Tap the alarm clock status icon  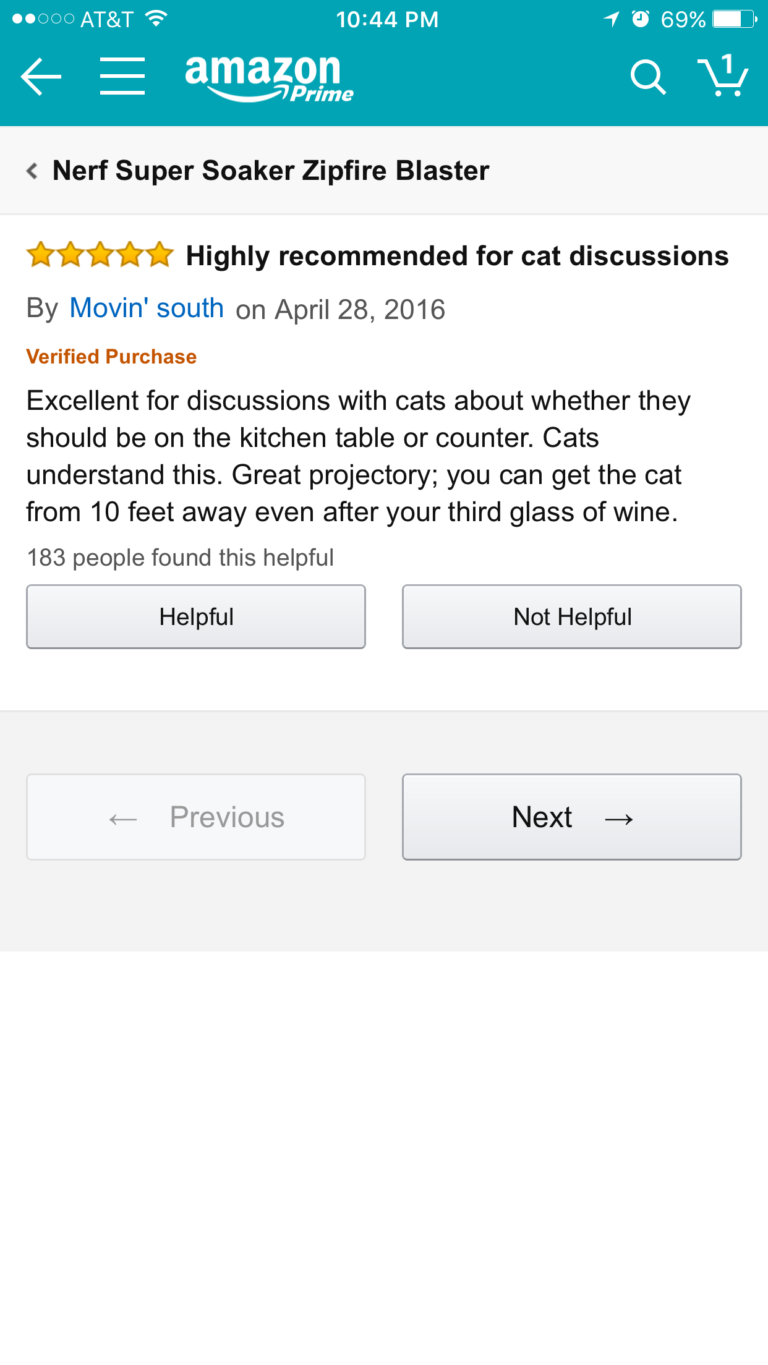[640, 19]
